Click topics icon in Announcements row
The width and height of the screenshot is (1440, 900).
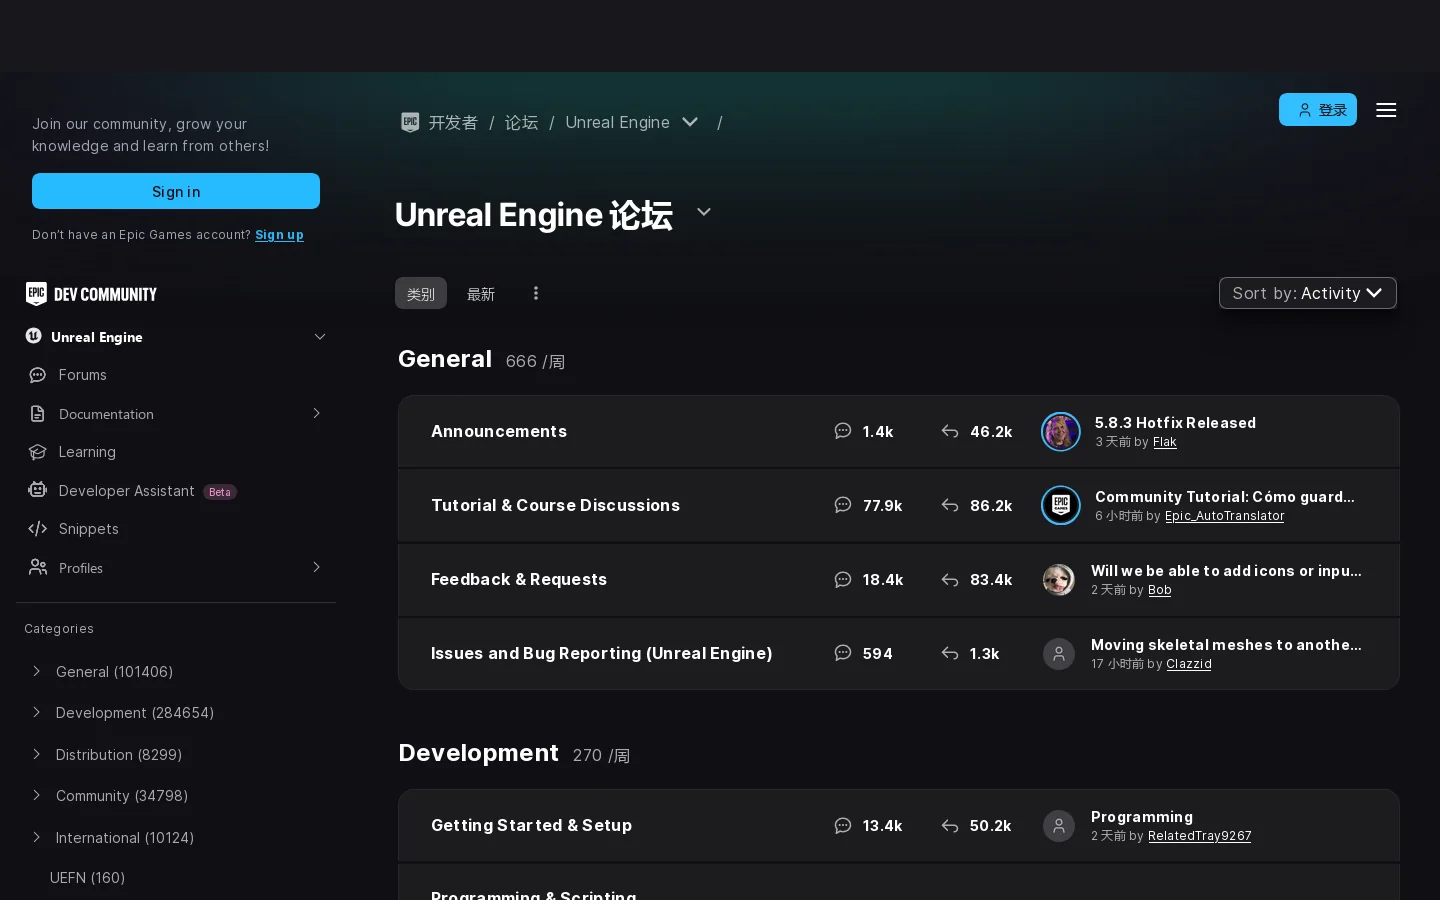pyautogui.click(x=843, y=431)
